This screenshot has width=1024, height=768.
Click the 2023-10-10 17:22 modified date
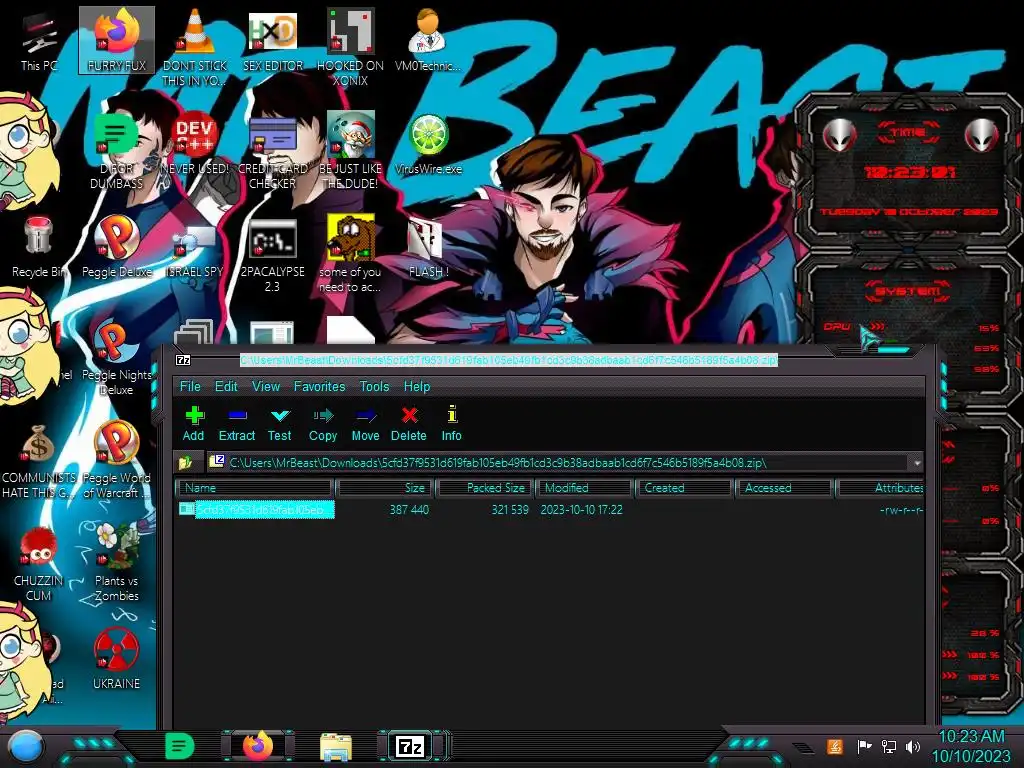pos(581,509)
